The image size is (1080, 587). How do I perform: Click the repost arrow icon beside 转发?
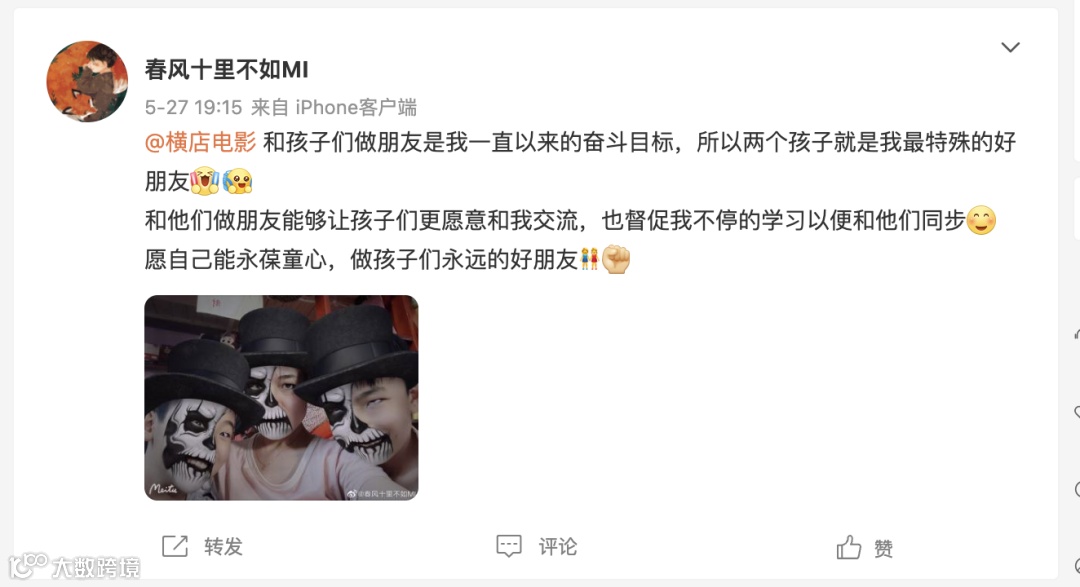click(x=175, y=546)
